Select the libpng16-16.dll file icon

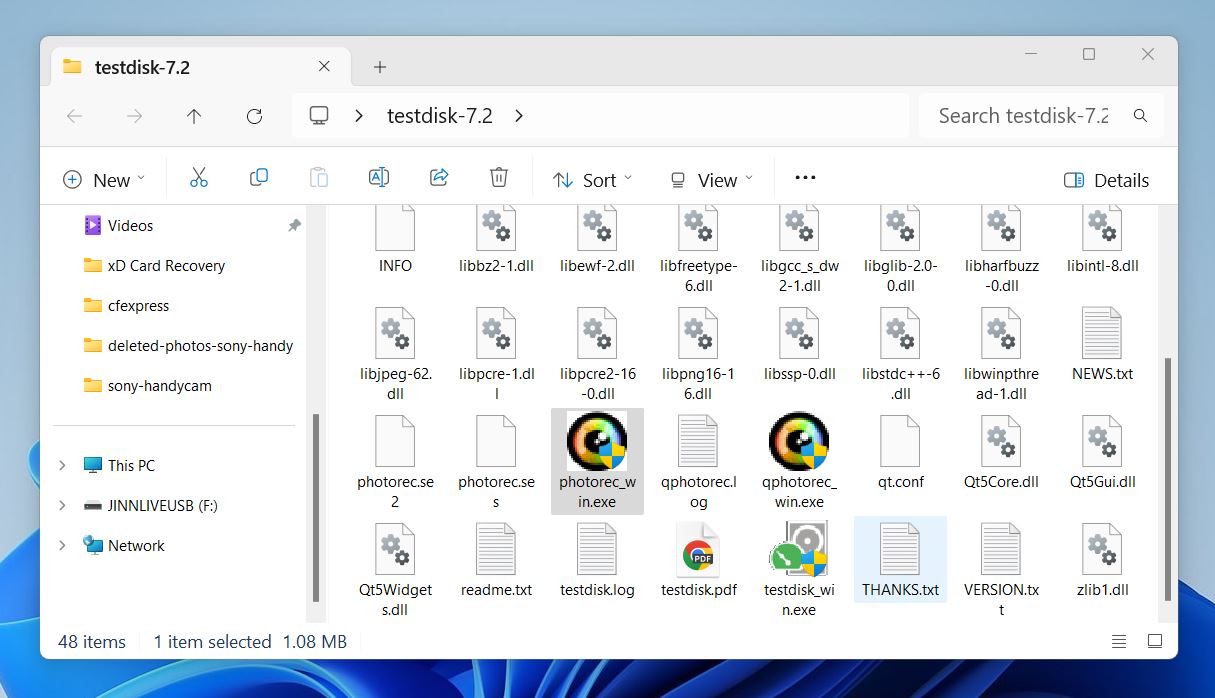click(x=698, y=333)
